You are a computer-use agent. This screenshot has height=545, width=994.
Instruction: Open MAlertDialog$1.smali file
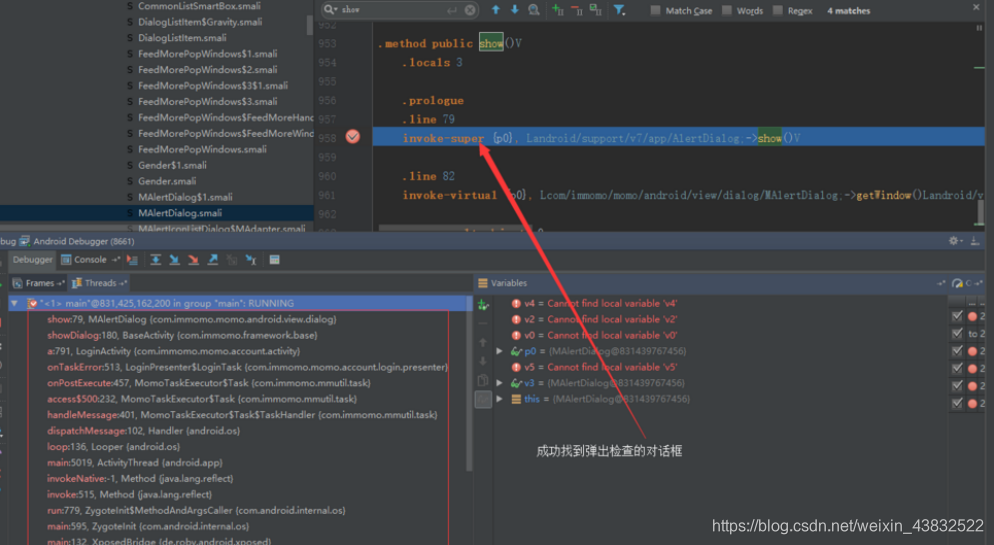tap(185, 197)
